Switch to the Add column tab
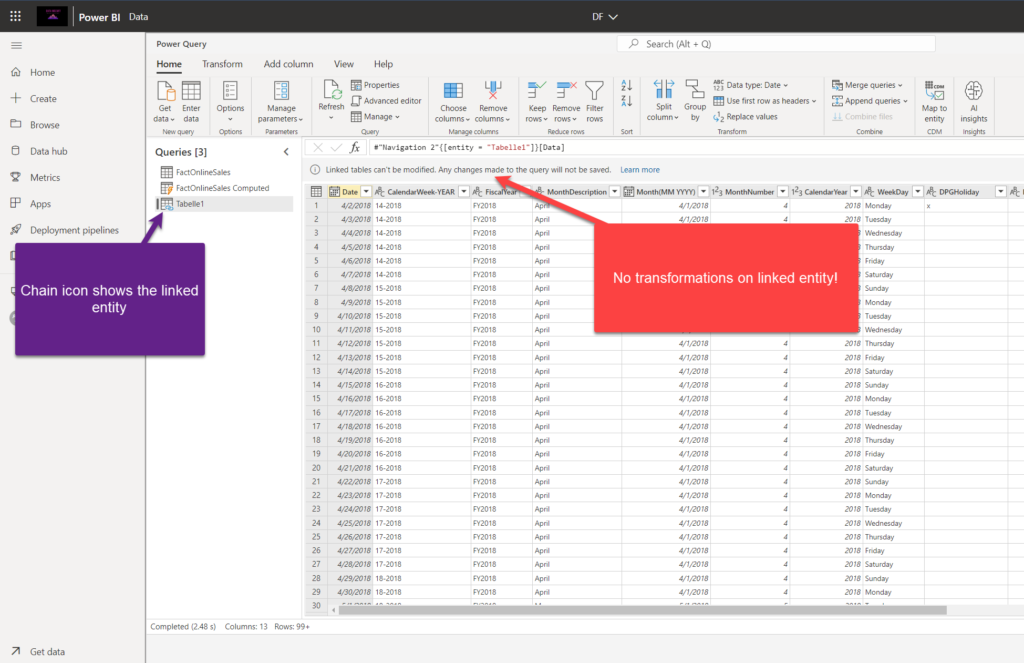Screen dimensions: 1024x663 (x=288, y=64)
